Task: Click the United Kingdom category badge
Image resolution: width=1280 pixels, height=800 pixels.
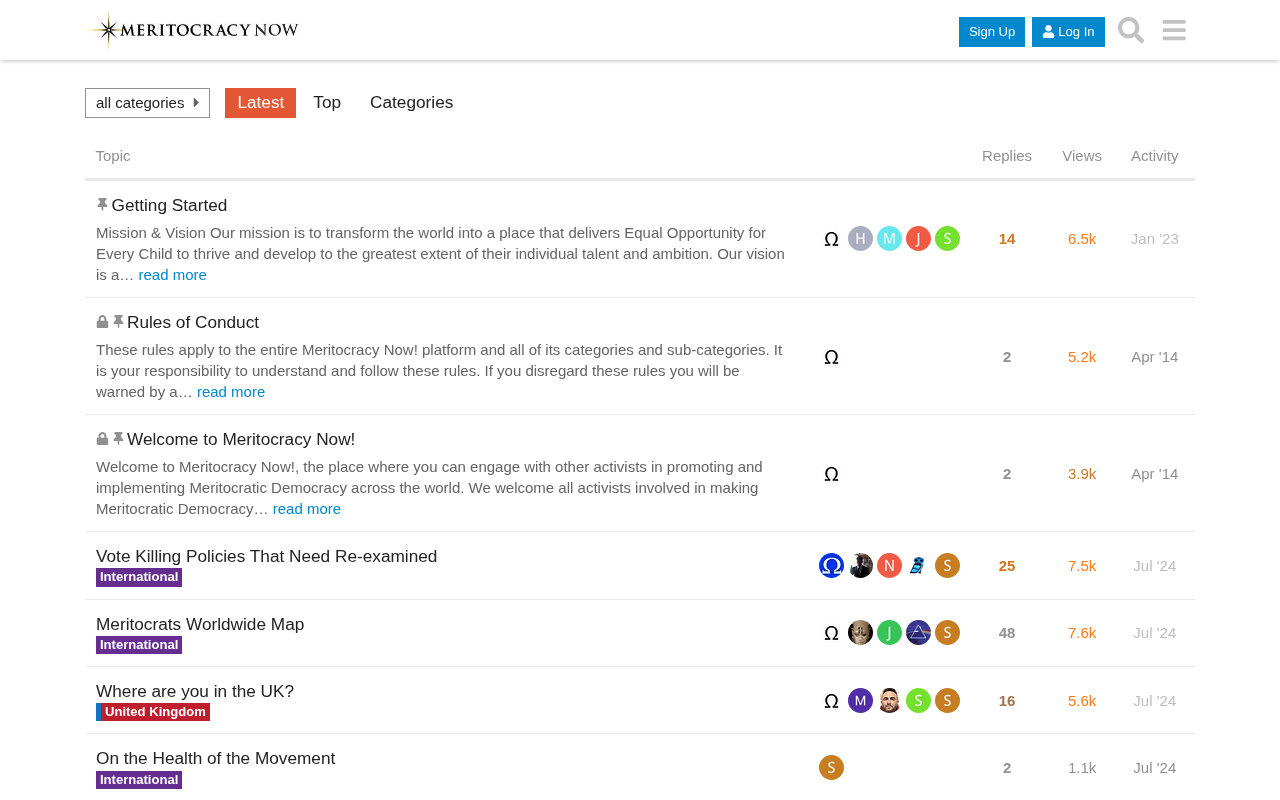Action: [153, 712]
